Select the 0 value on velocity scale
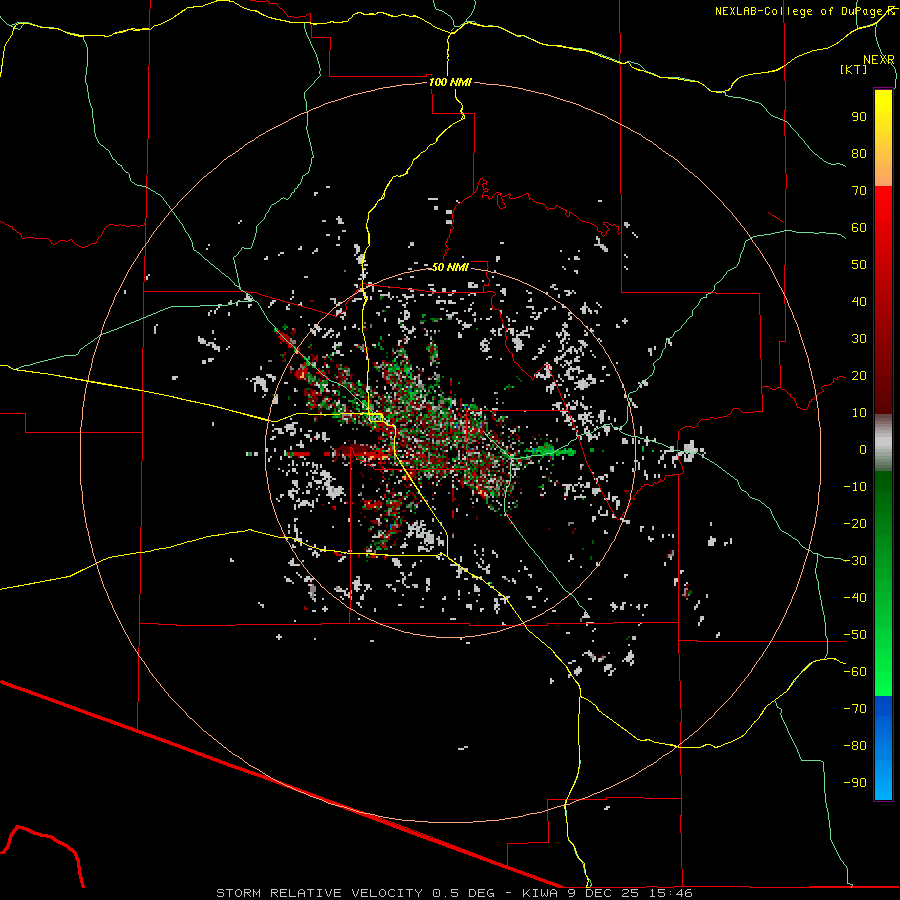900x900 pixels. tap(863, 449)
